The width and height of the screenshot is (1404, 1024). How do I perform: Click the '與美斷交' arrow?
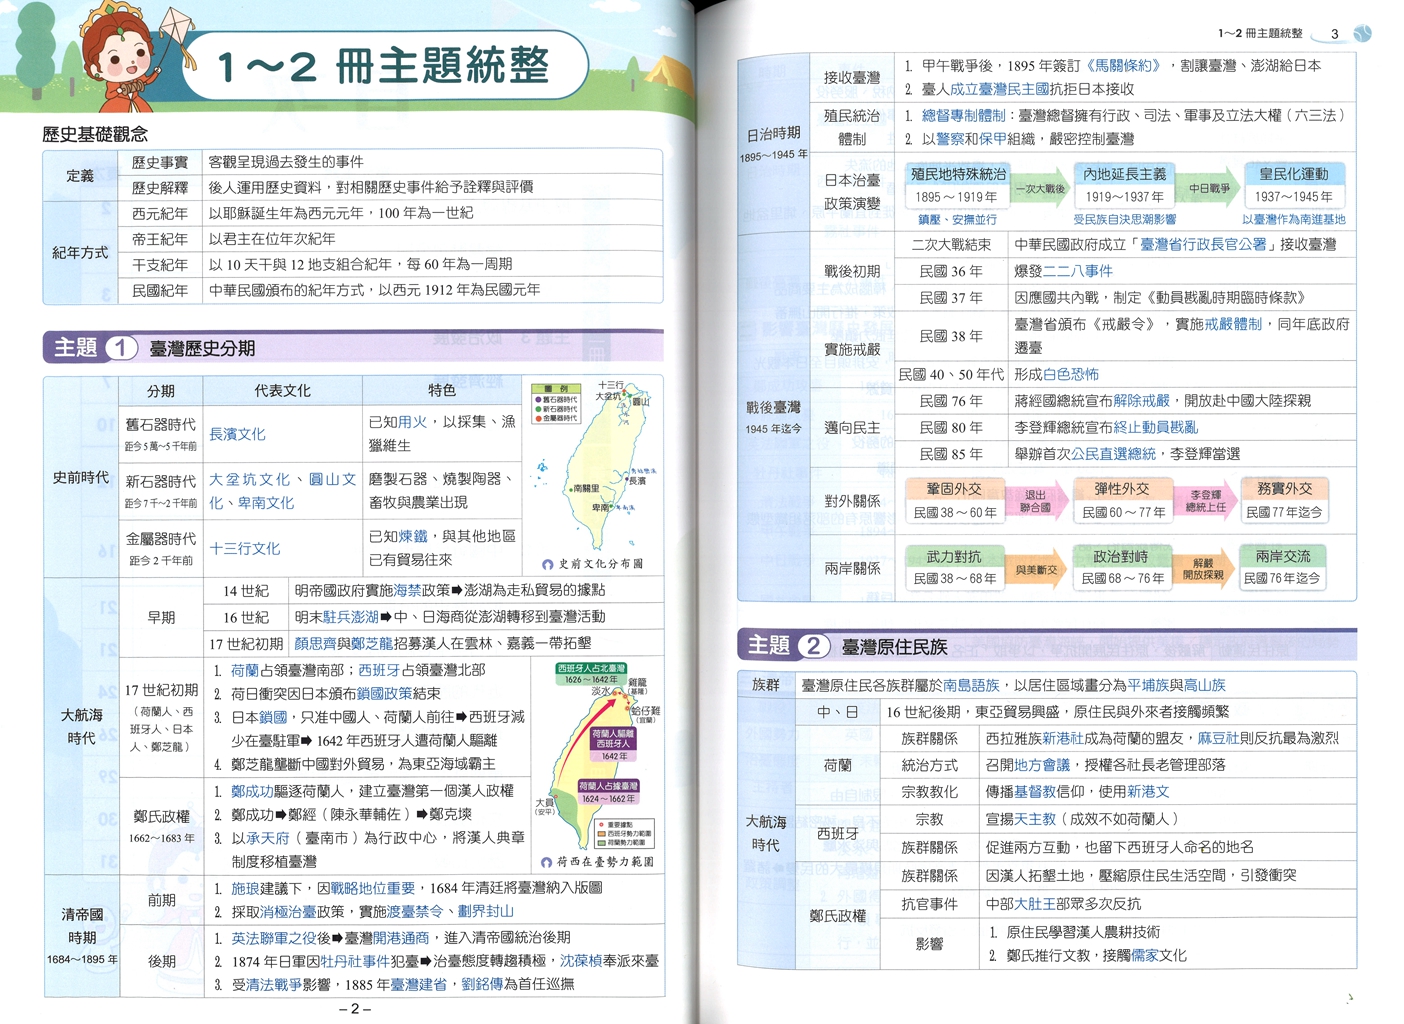coord(1036,570)
